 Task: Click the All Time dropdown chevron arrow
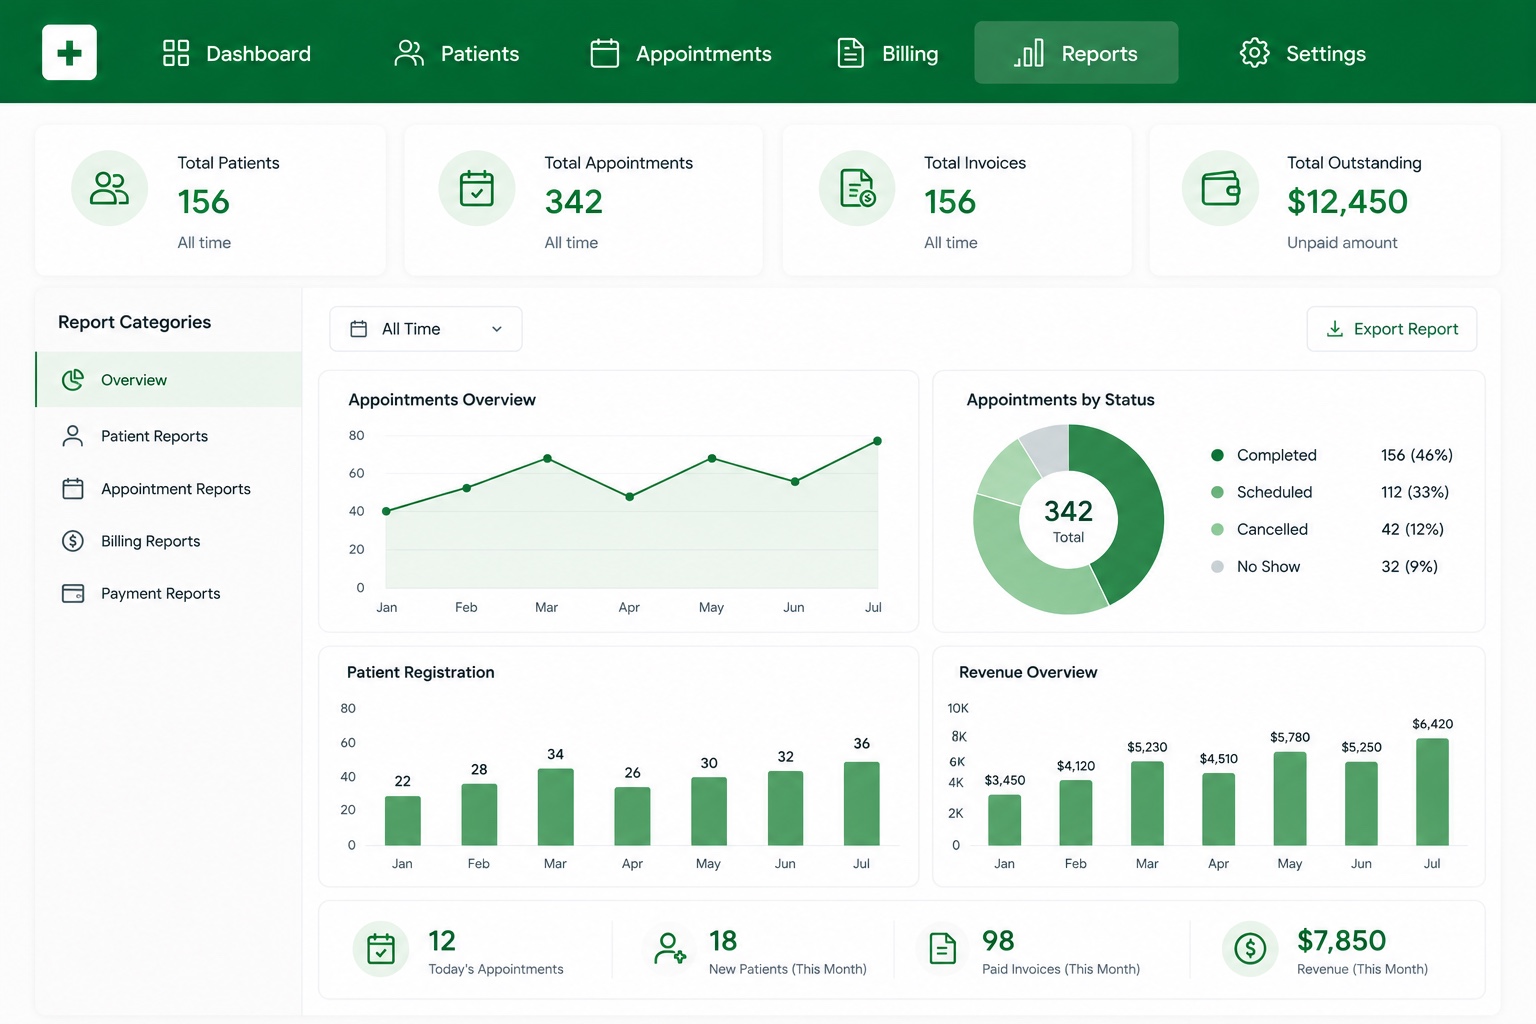(x=497, y=329)
